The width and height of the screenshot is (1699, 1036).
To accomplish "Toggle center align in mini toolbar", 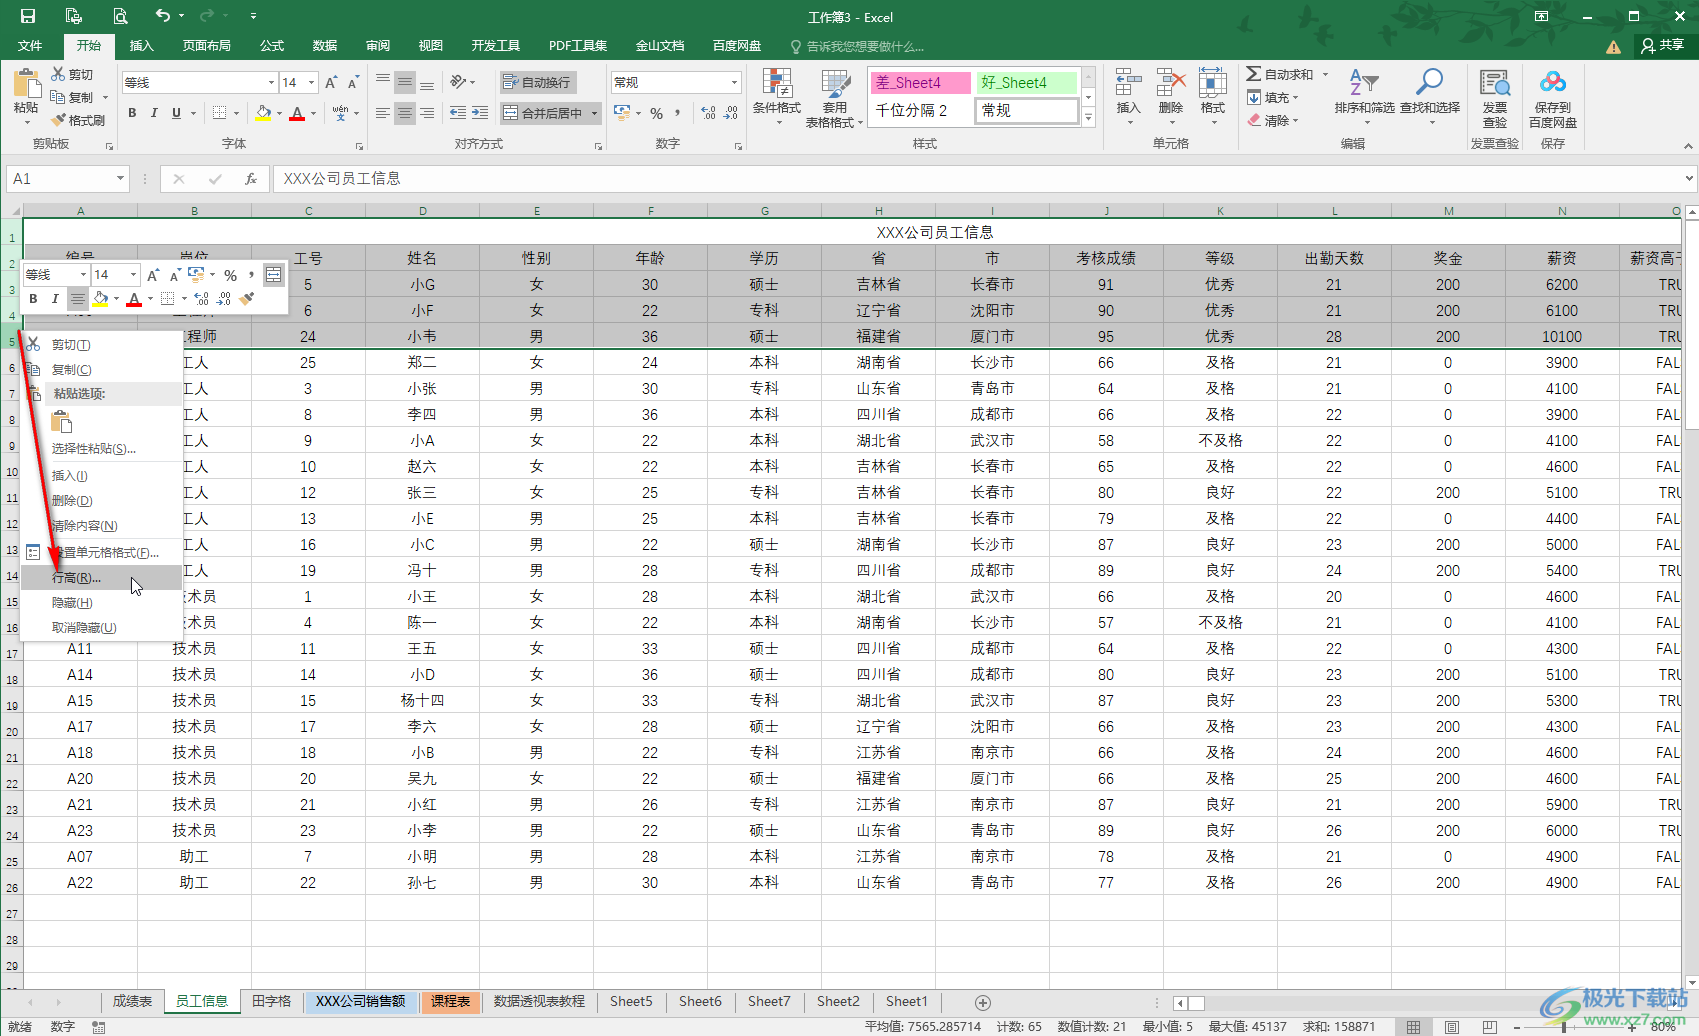I will (x=77, y=299).
